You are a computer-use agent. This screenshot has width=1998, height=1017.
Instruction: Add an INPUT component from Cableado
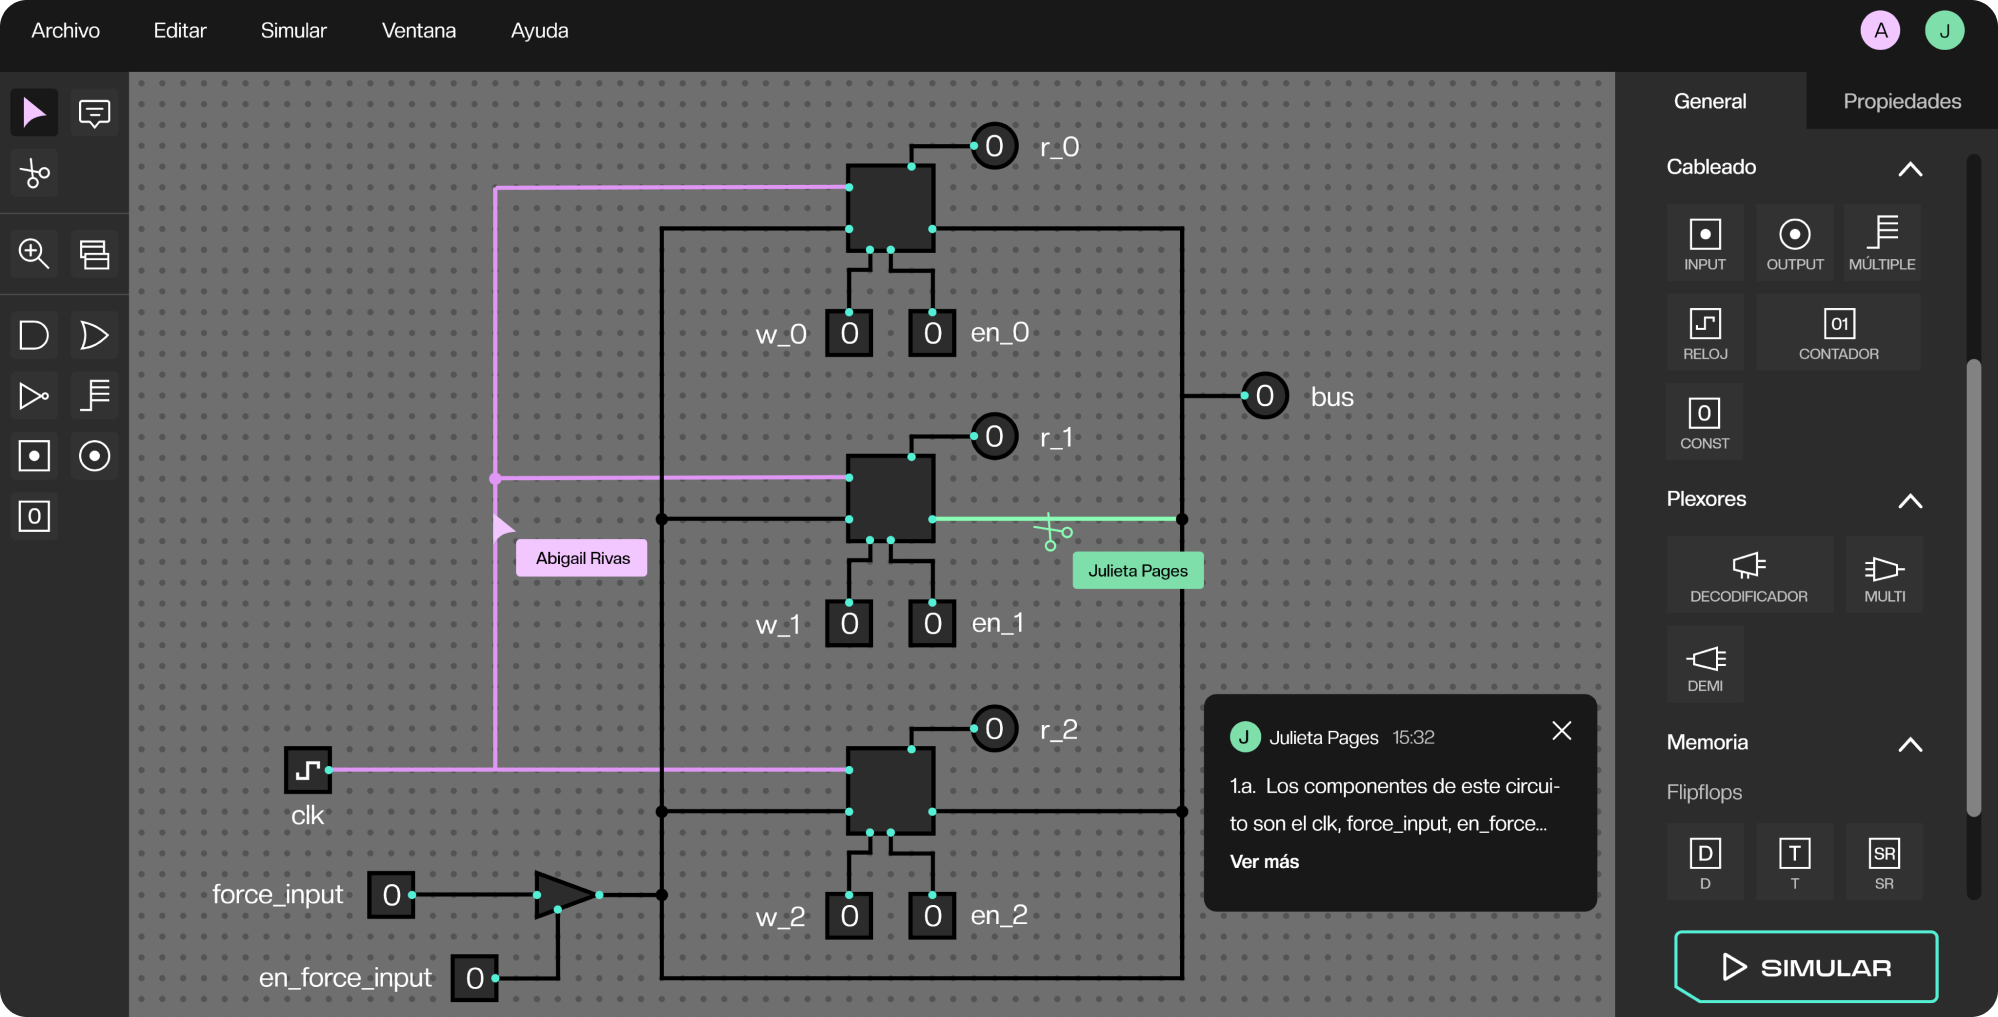pos(1705,243)
